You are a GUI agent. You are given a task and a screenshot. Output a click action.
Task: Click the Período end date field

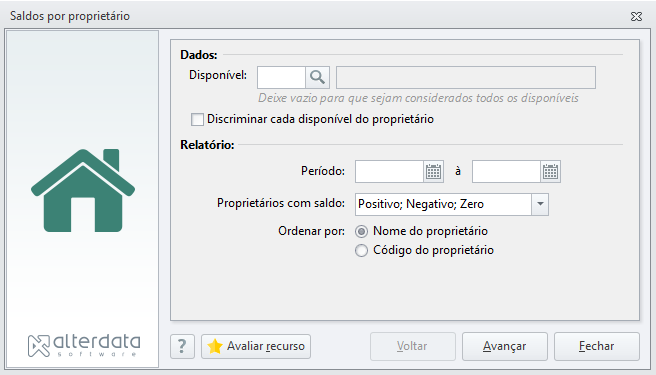click(x=506, y=172)
